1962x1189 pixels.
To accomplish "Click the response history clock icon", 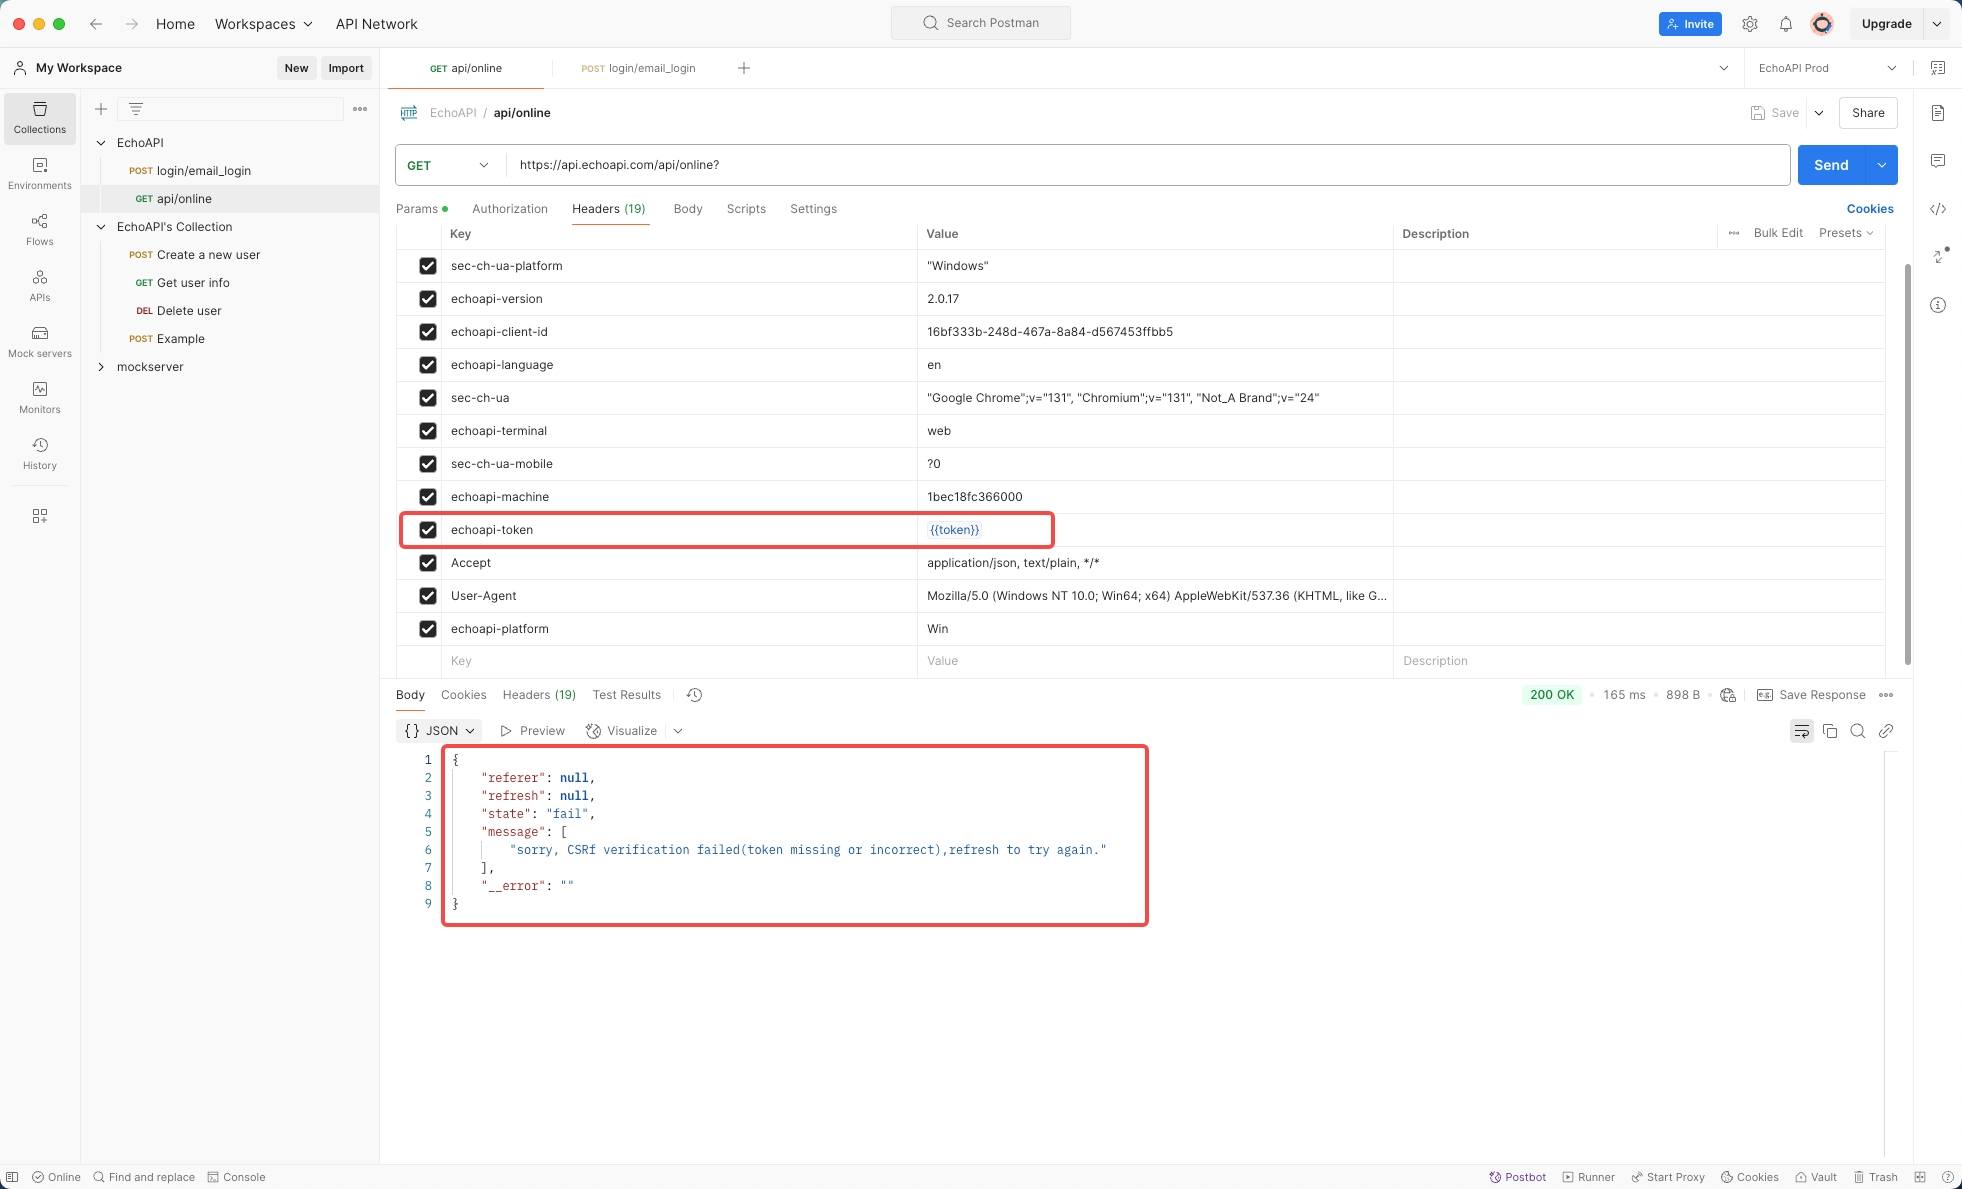I will point(694,695).
